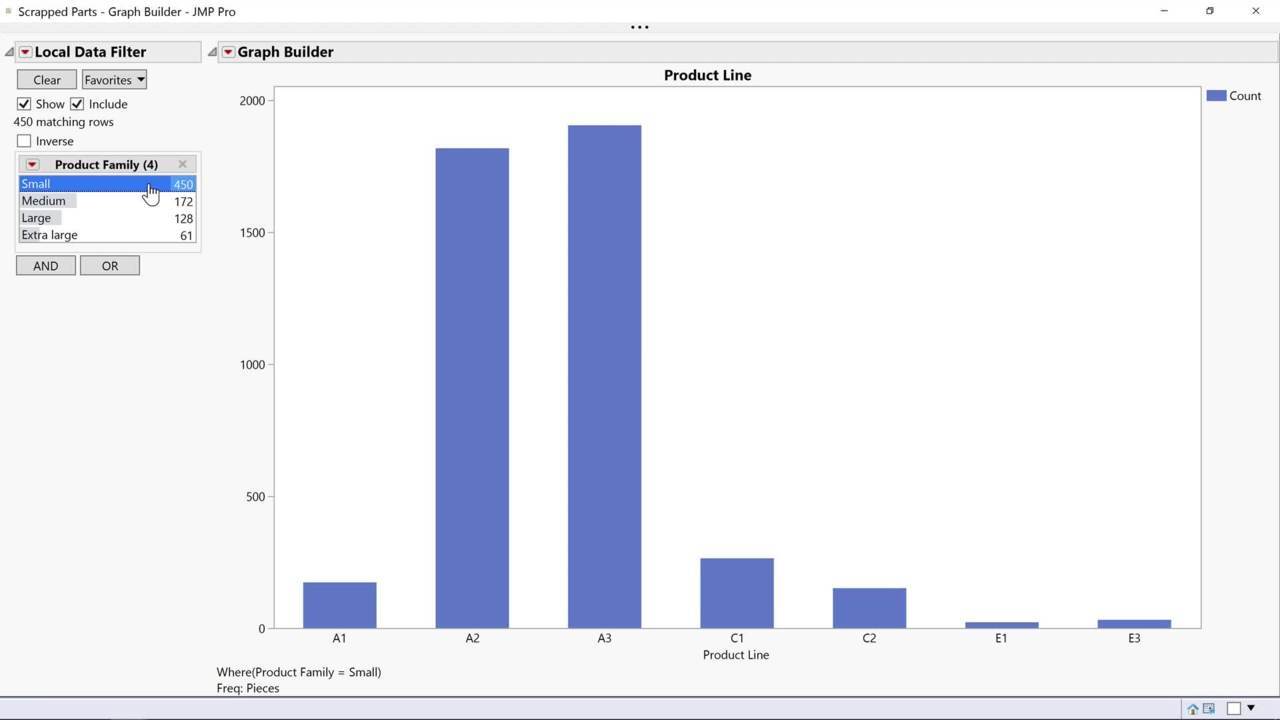Screen dimensions: 1280x720
Task: Open the Graph Builder red triangle menu
Action: coord(228,52)
